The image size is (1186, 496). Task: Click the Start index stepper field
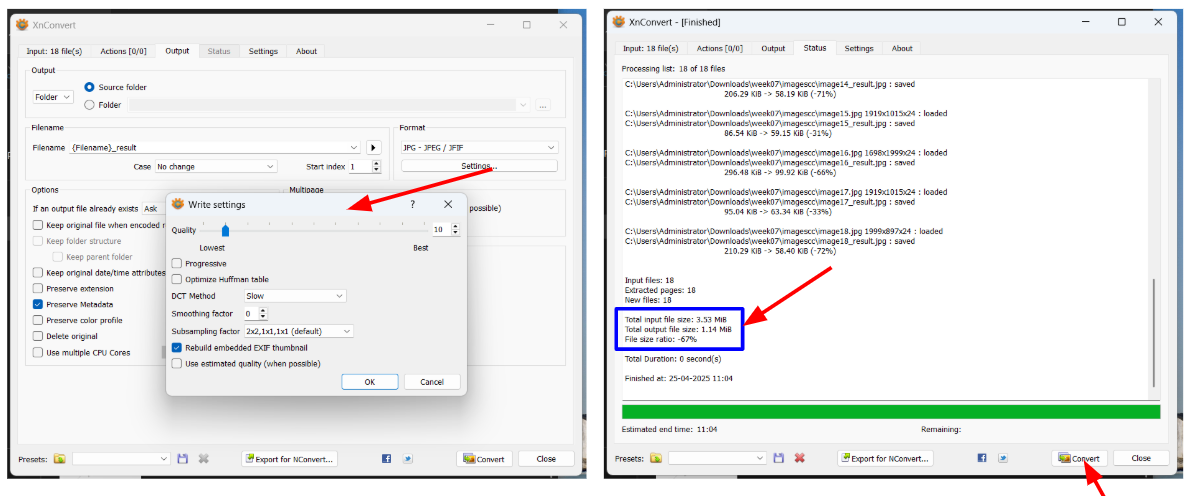coord(365,166)
